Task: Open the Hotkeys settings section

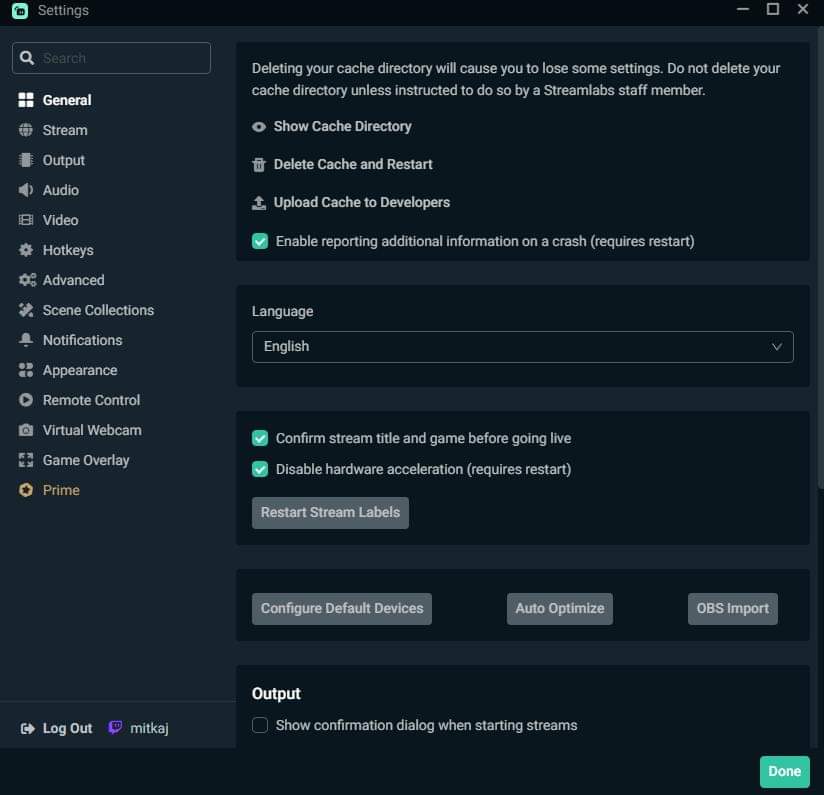Action: point(68,250)
